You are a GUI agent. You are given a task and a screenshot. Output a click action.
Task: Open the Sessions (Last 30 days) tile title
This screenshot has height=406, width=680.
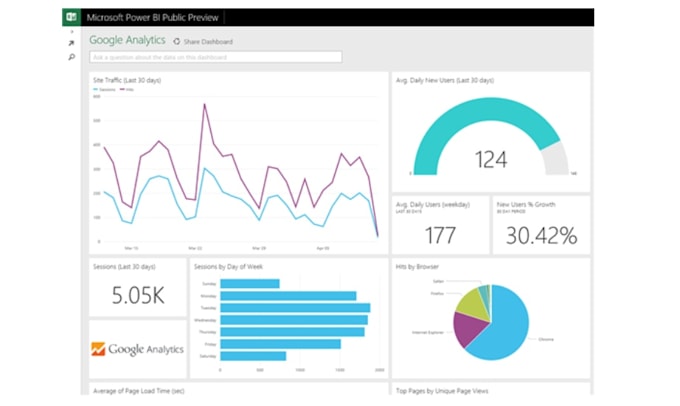click(124, 267)
